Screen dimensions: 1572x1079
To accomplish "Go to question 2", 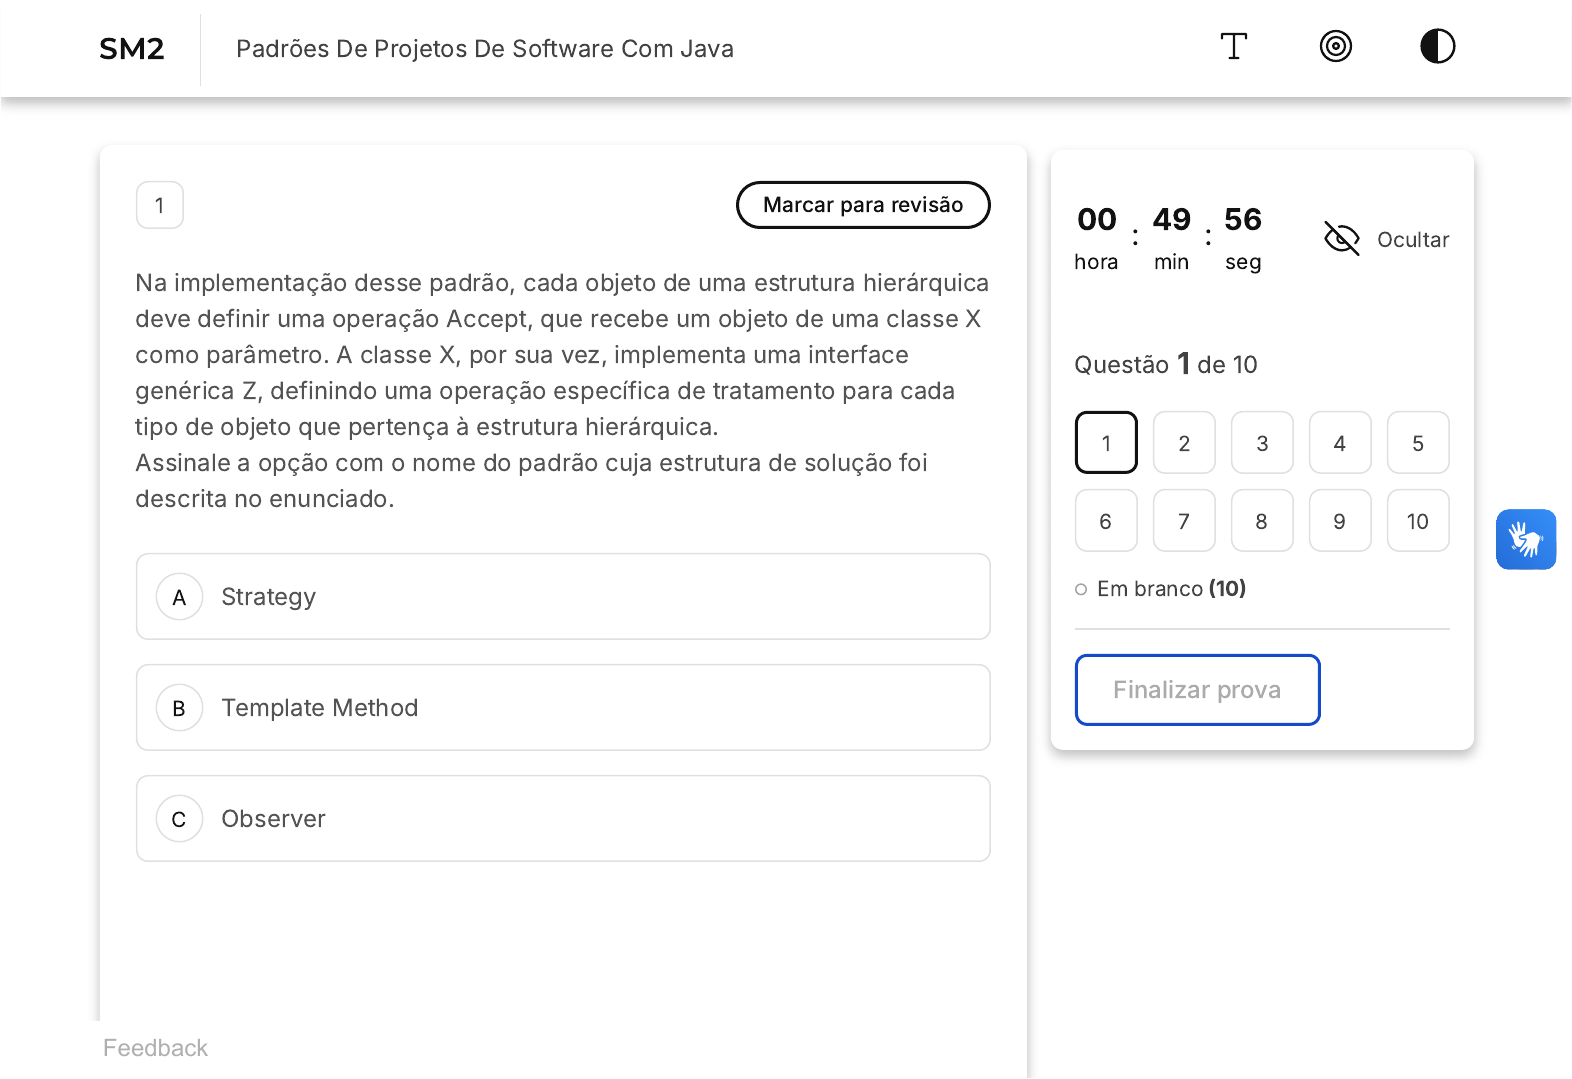I will point(1184,443).
